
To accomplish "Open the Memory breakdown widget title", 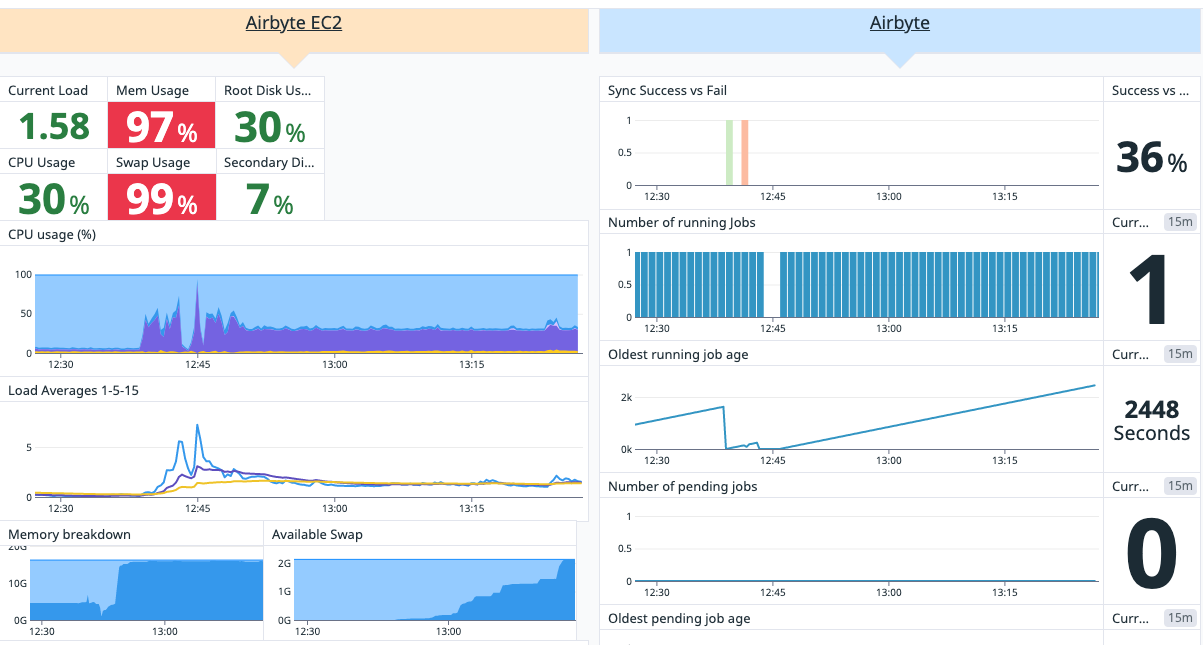I will click(69, 534).
